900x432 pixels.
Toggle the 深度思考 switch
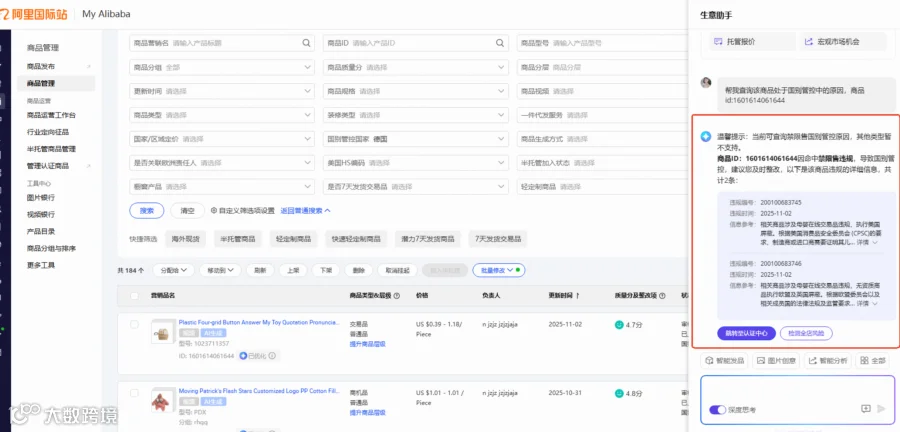[717, 410]
